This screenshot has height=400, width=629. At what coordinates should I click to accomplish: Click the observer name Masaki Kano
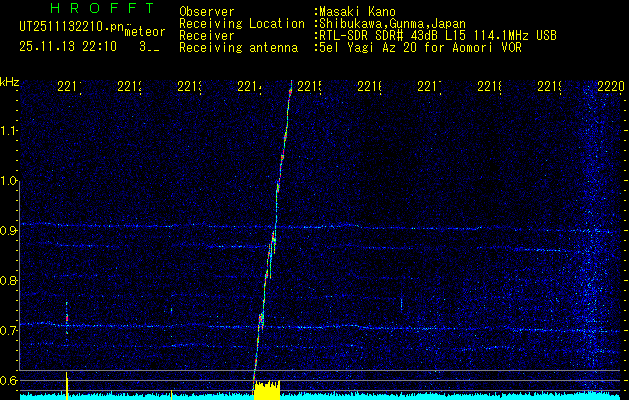[357, 12]
